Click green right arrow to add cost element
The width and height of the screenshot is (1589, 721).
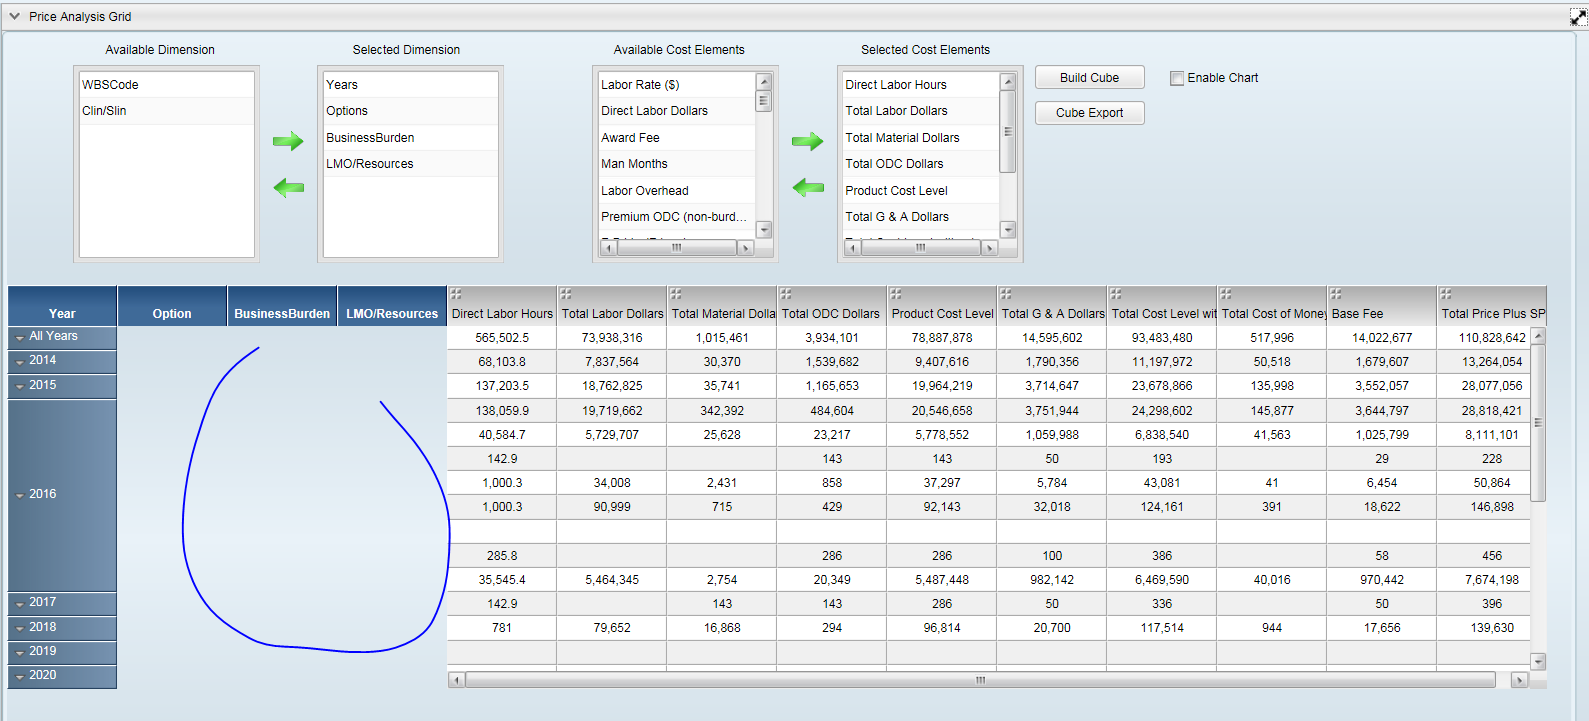(807, 141)
